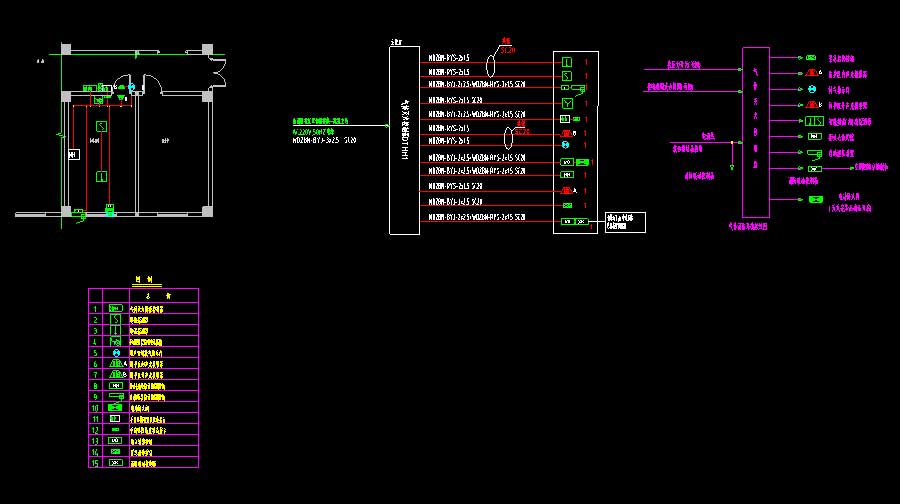
Task: Click the legend row number 8
Action: tap(95, 386)
